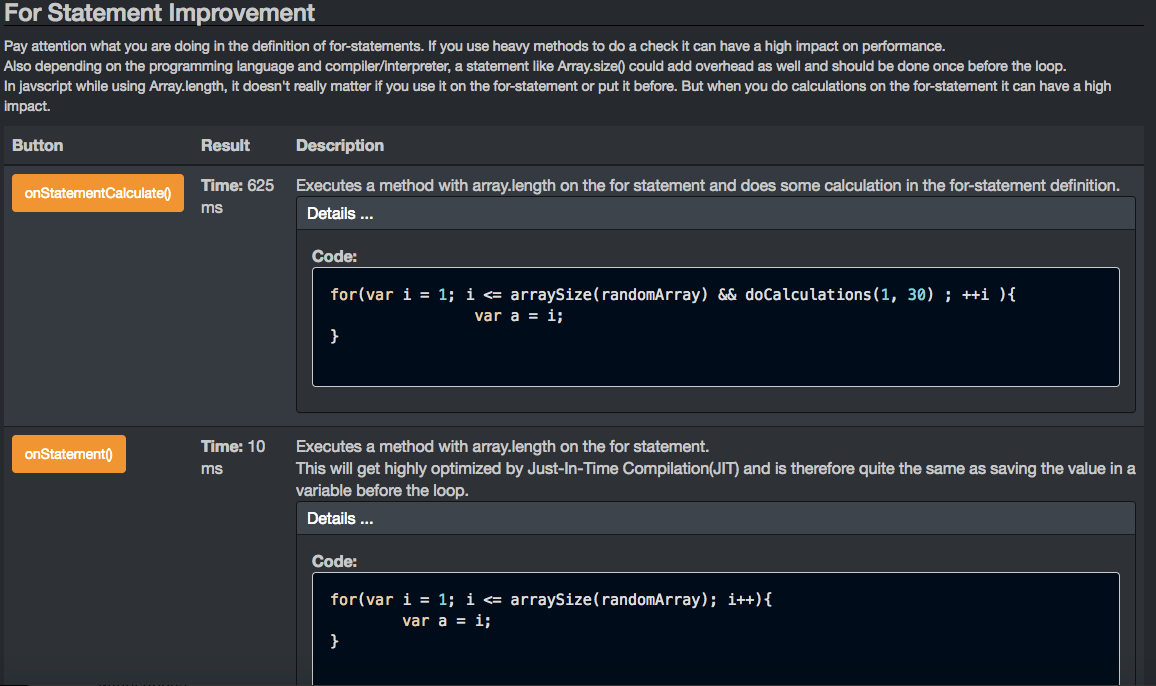Click the For Statement Improvement heading

(160, 13)
